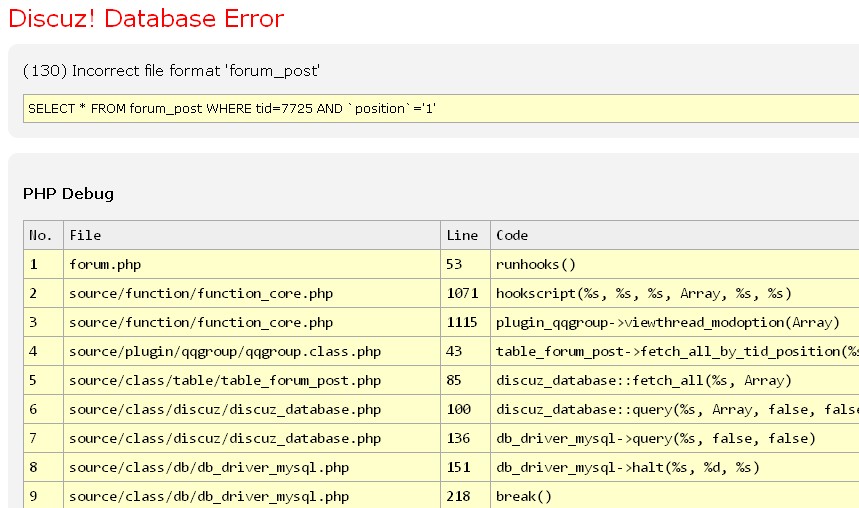
Task: Click 'source/plugin/qqgroup/qqgroup.class.php' file cell
Action: point(252,351)
